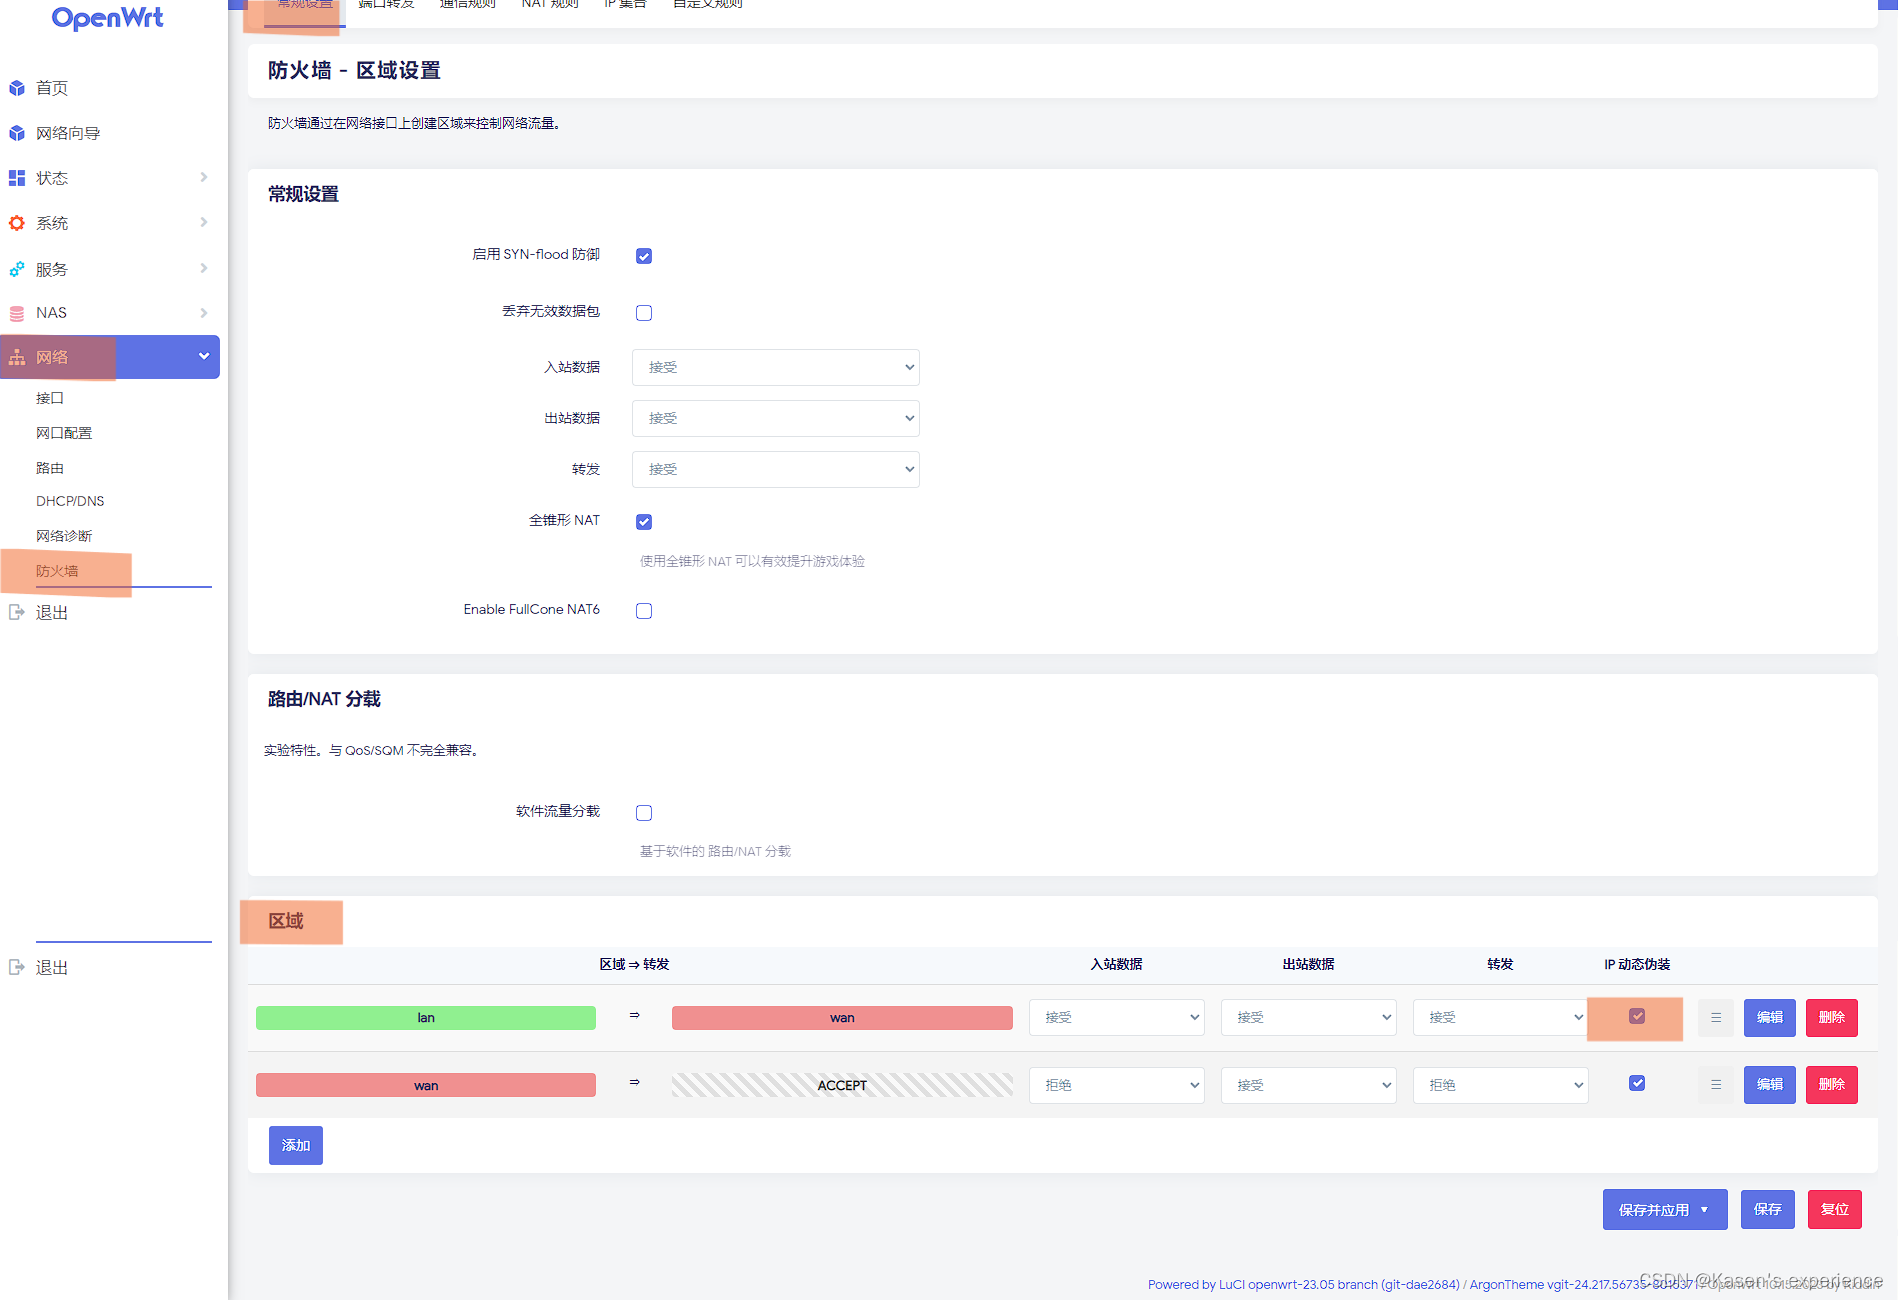Click the striped ACCEPT target bar
Screen dimensions: 1898x1300
click(842, 1085)
